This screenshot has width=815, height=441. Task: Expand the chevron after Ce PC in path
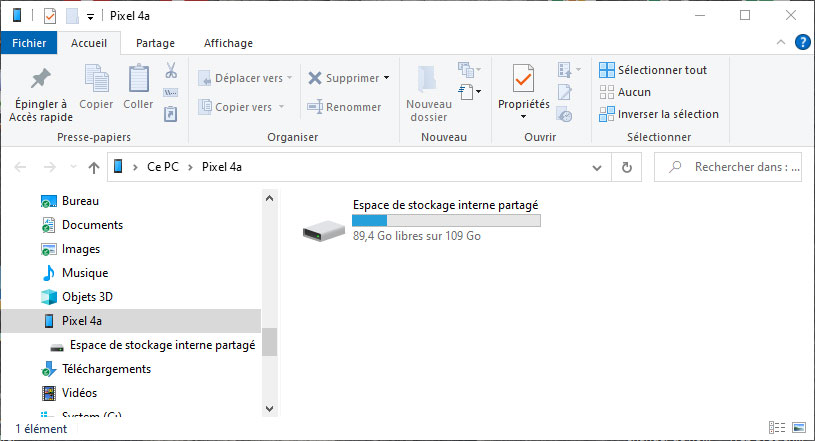pos(190,167)
